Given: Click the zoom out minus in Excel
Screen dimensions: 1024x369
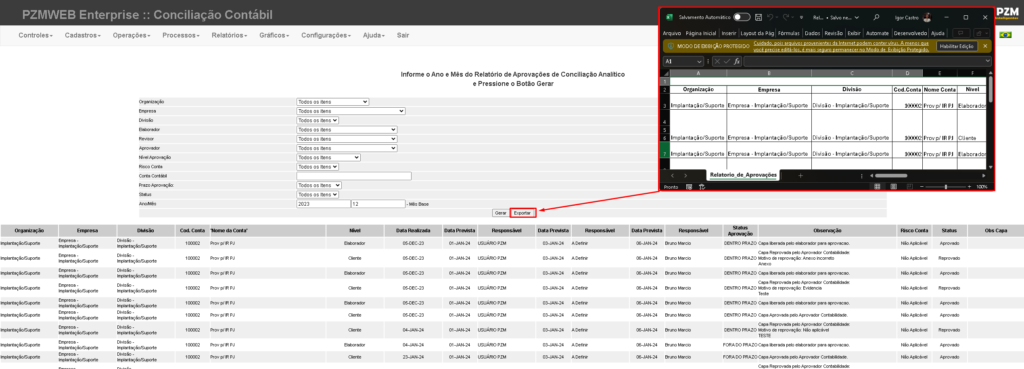Looking at the screenshot, I should 921,187.
